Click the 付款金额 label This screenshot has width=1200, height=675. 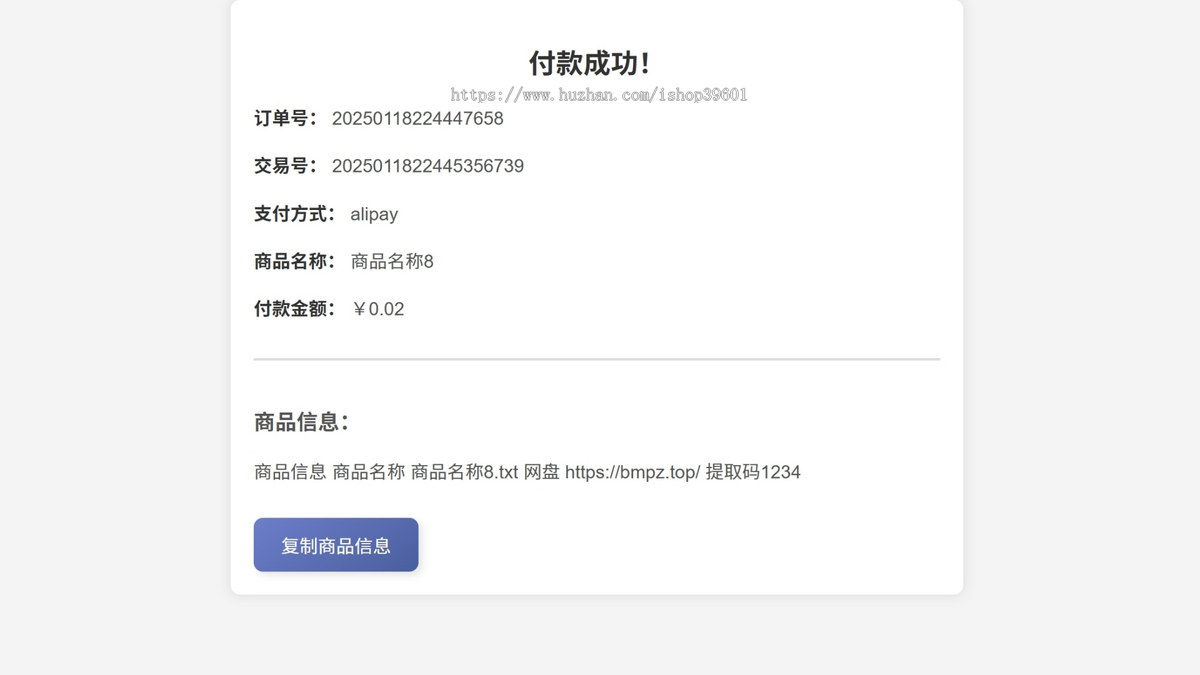click(x=295, y=309)
